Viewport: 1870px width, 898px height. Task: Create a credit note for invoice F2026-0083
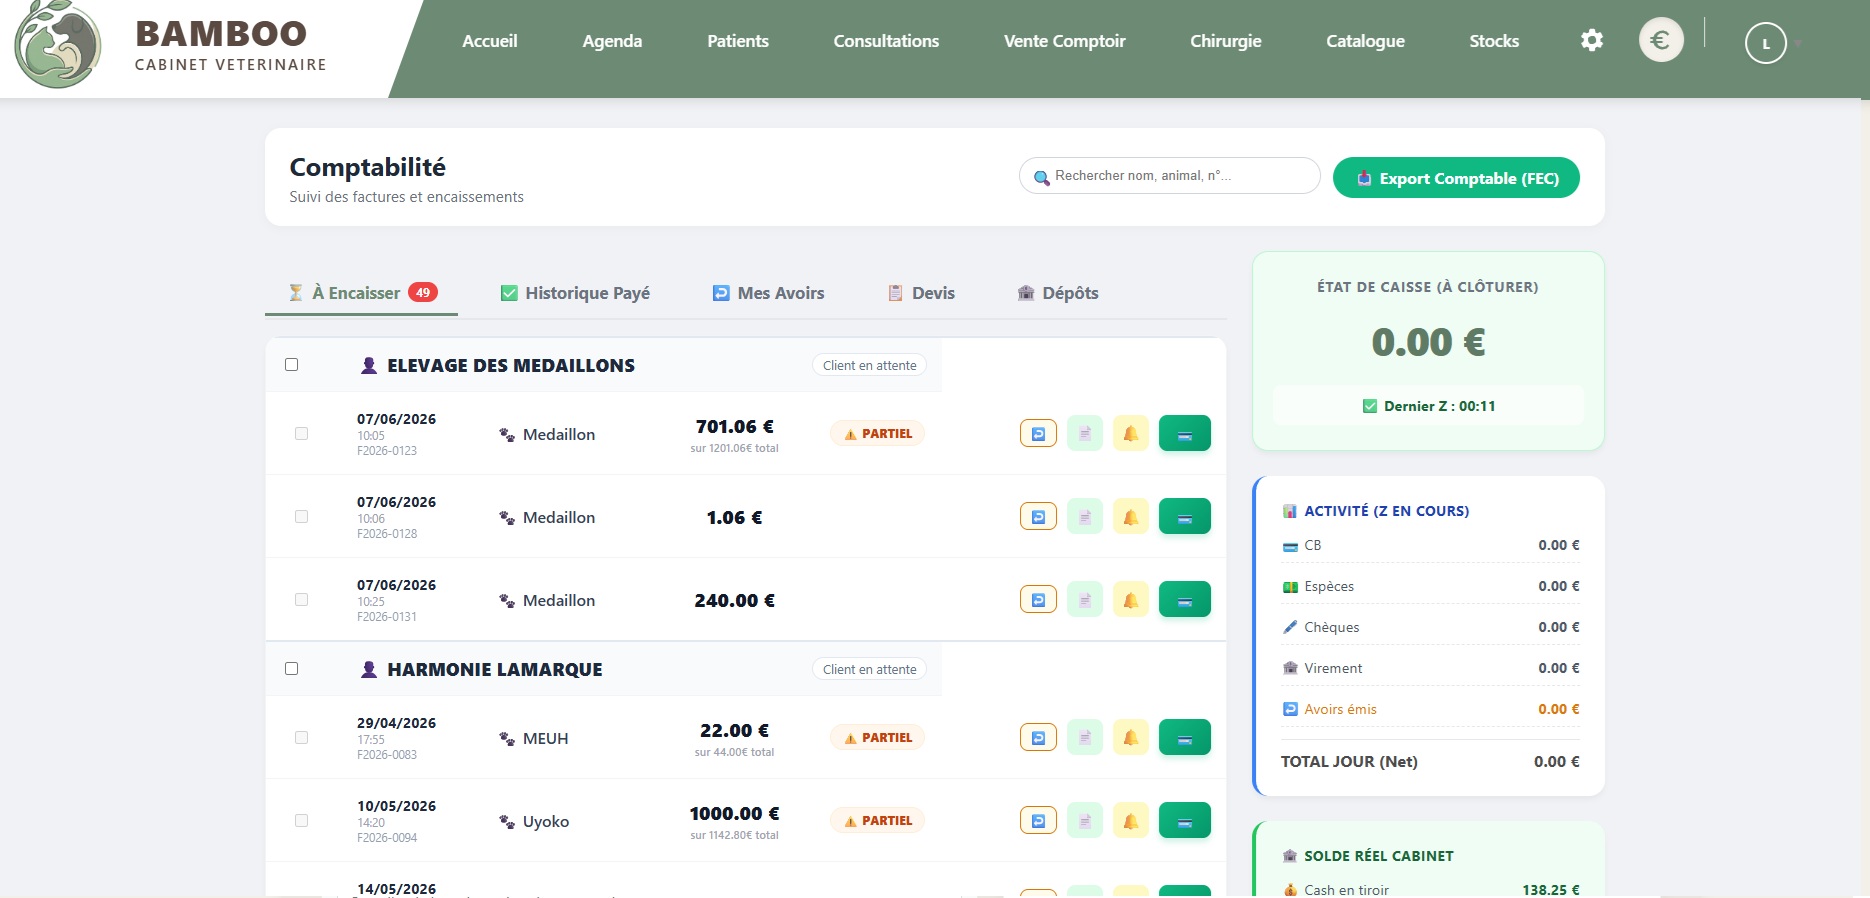click(x=1038, y=737)
